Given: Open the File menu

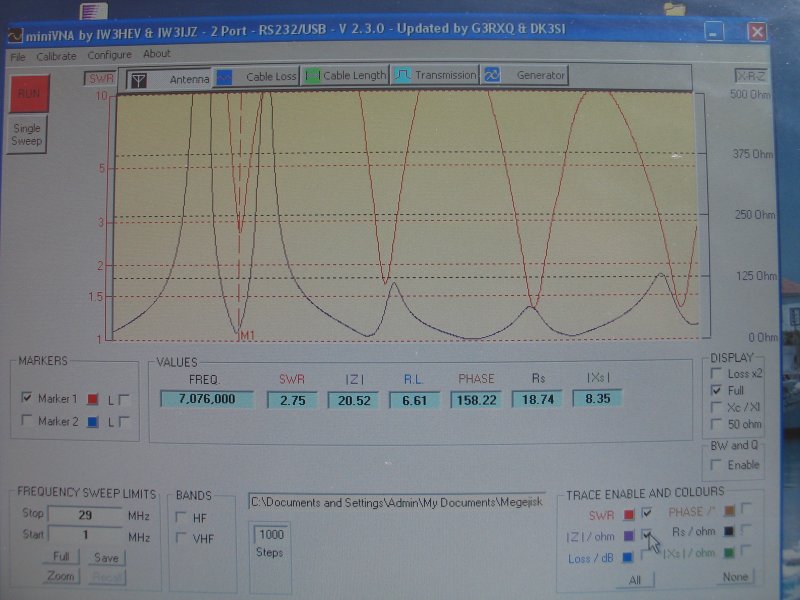Looking at the screenshot, I should [x=18, y=57].
